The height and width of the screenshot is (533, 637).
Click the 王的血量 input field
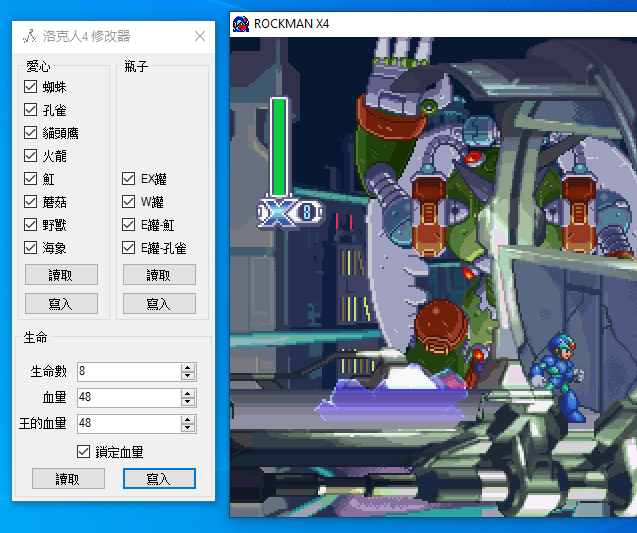[128, 423]
